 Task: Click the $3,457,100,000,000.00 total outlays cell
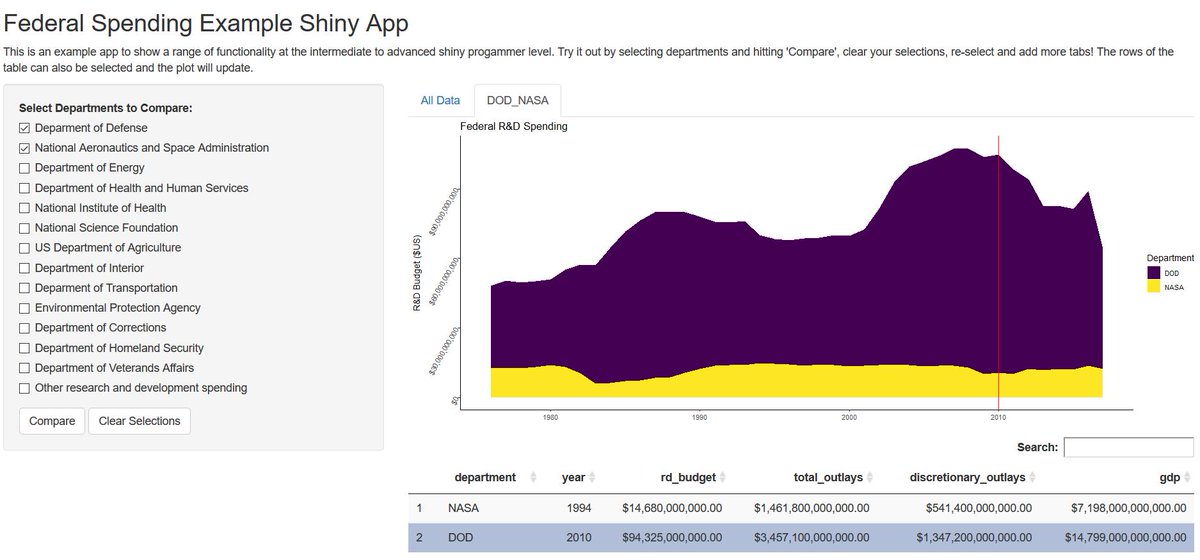coord(811,538)
